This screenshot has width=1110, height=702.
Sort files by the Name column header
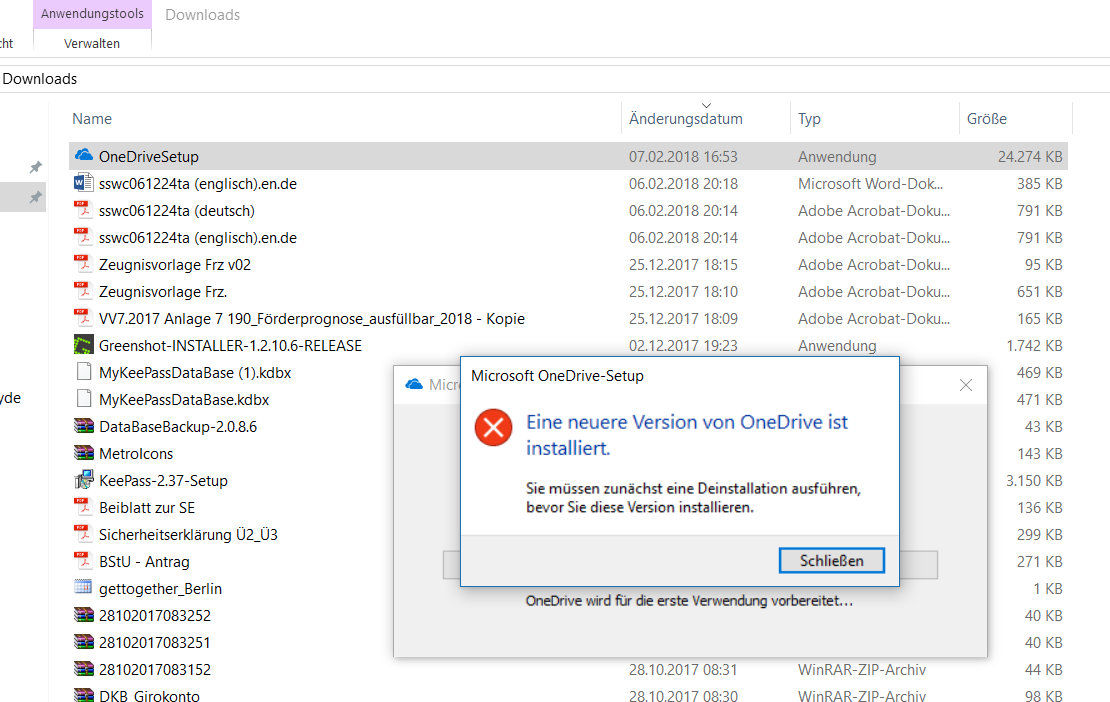pos(92,119)
